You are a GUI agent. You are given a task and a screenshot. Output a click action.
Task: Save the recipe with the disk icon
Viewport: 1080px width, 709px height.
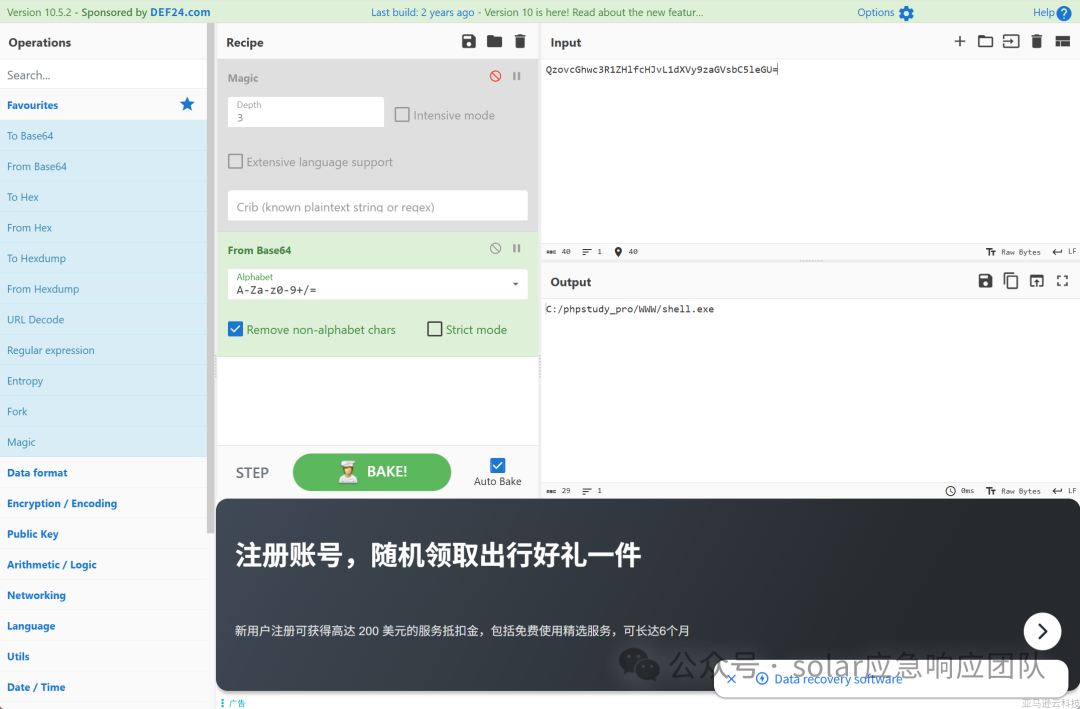click(x=469, y=41)
